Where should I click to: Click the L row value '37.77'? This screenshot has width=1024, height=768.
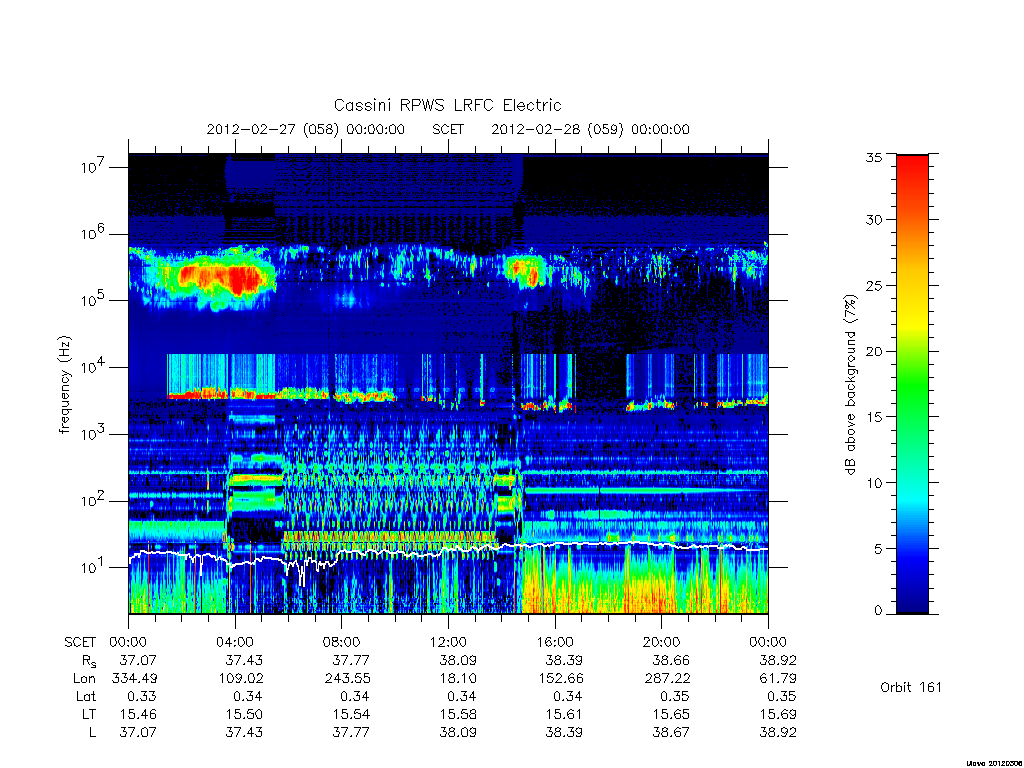[x=351, y=733]
